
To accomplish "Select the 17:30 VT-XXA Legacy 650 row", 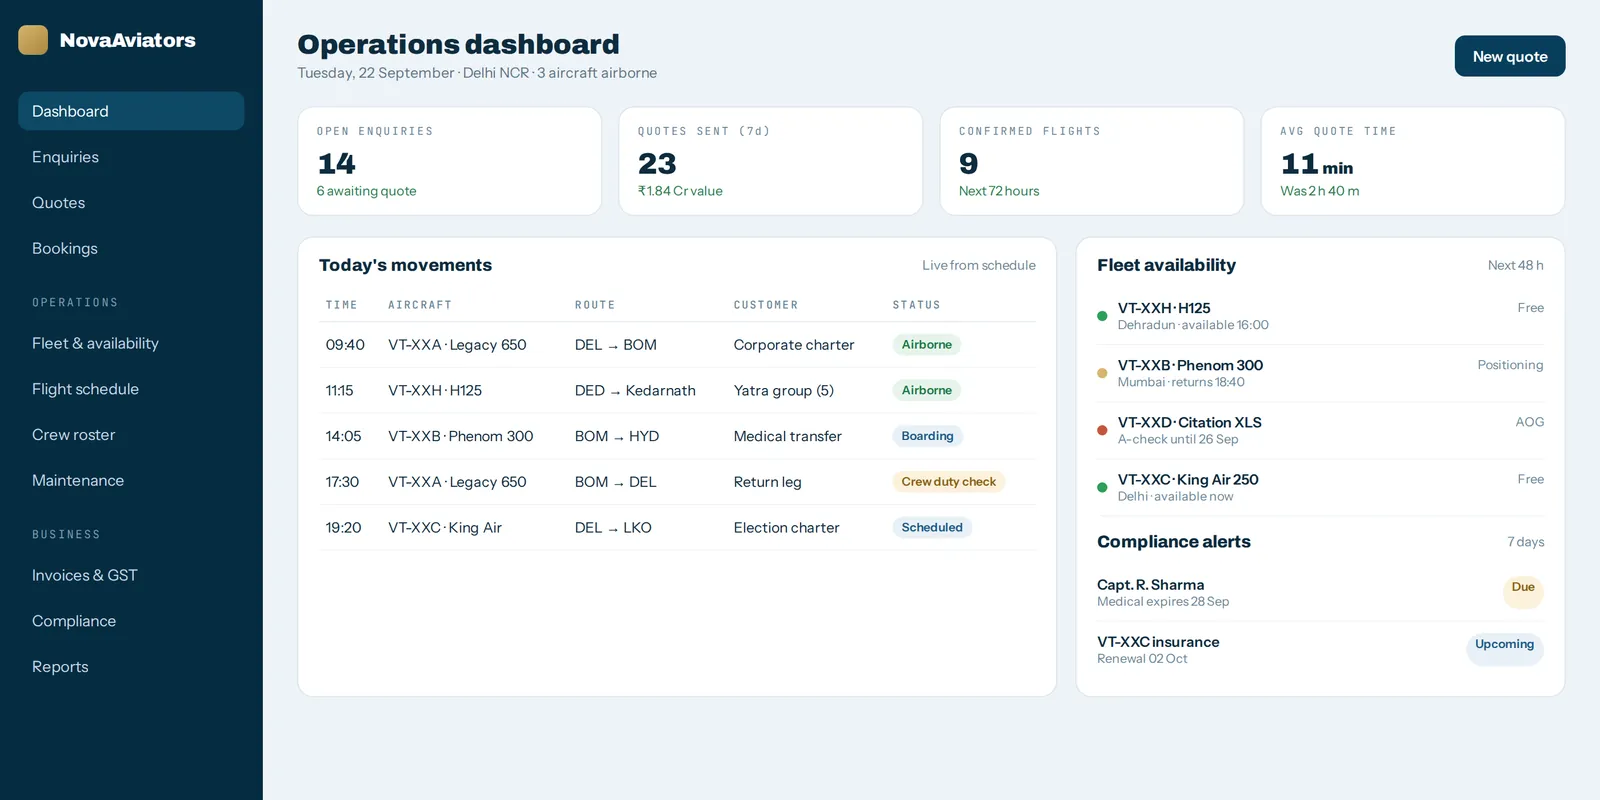I will (x=677, y=482).
